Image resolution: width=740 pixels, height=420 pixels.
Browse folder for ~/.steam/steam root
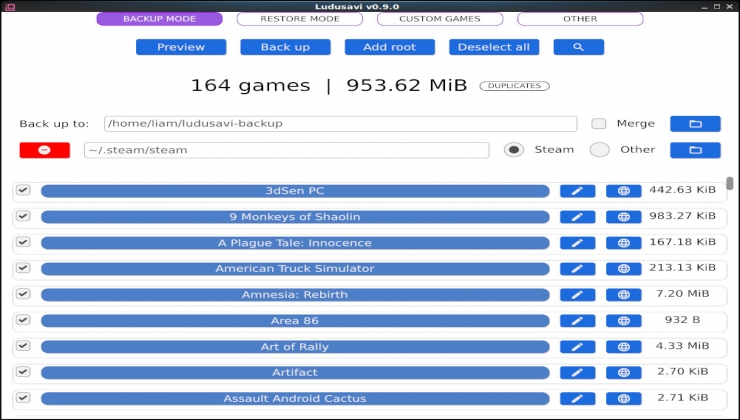click(695, 150)
